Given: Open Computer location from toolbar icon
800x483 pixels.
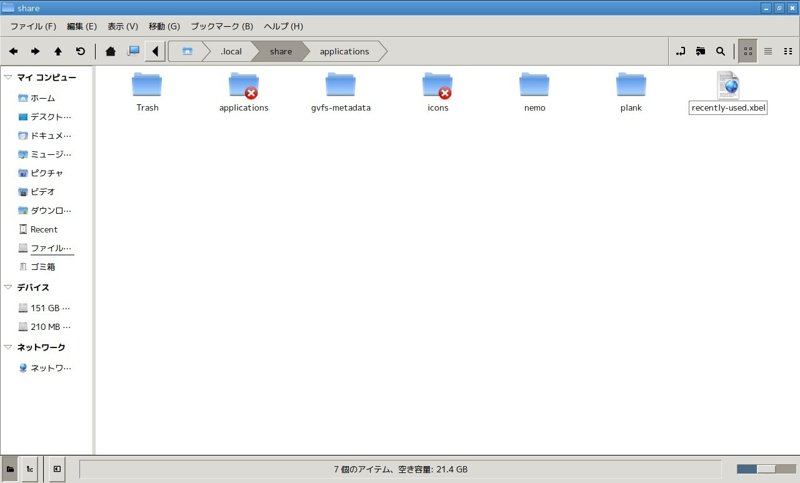Looking at the screenshot, I should pos(134,51).
